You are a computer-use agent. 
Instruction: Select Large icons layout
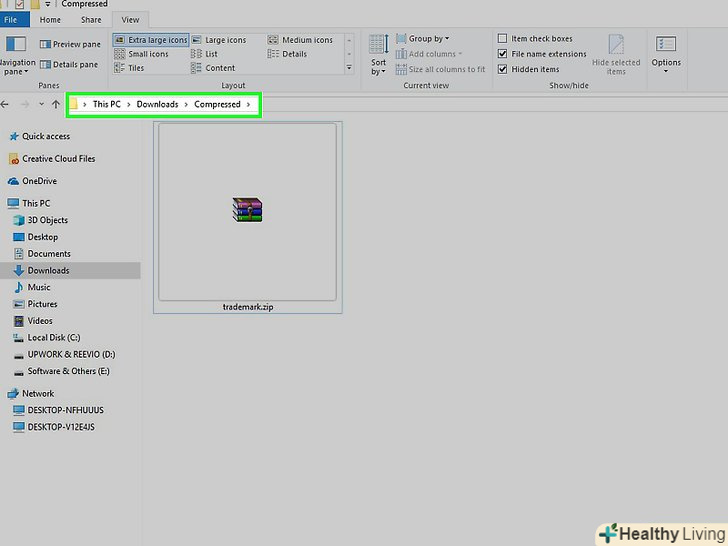point(219,40)
